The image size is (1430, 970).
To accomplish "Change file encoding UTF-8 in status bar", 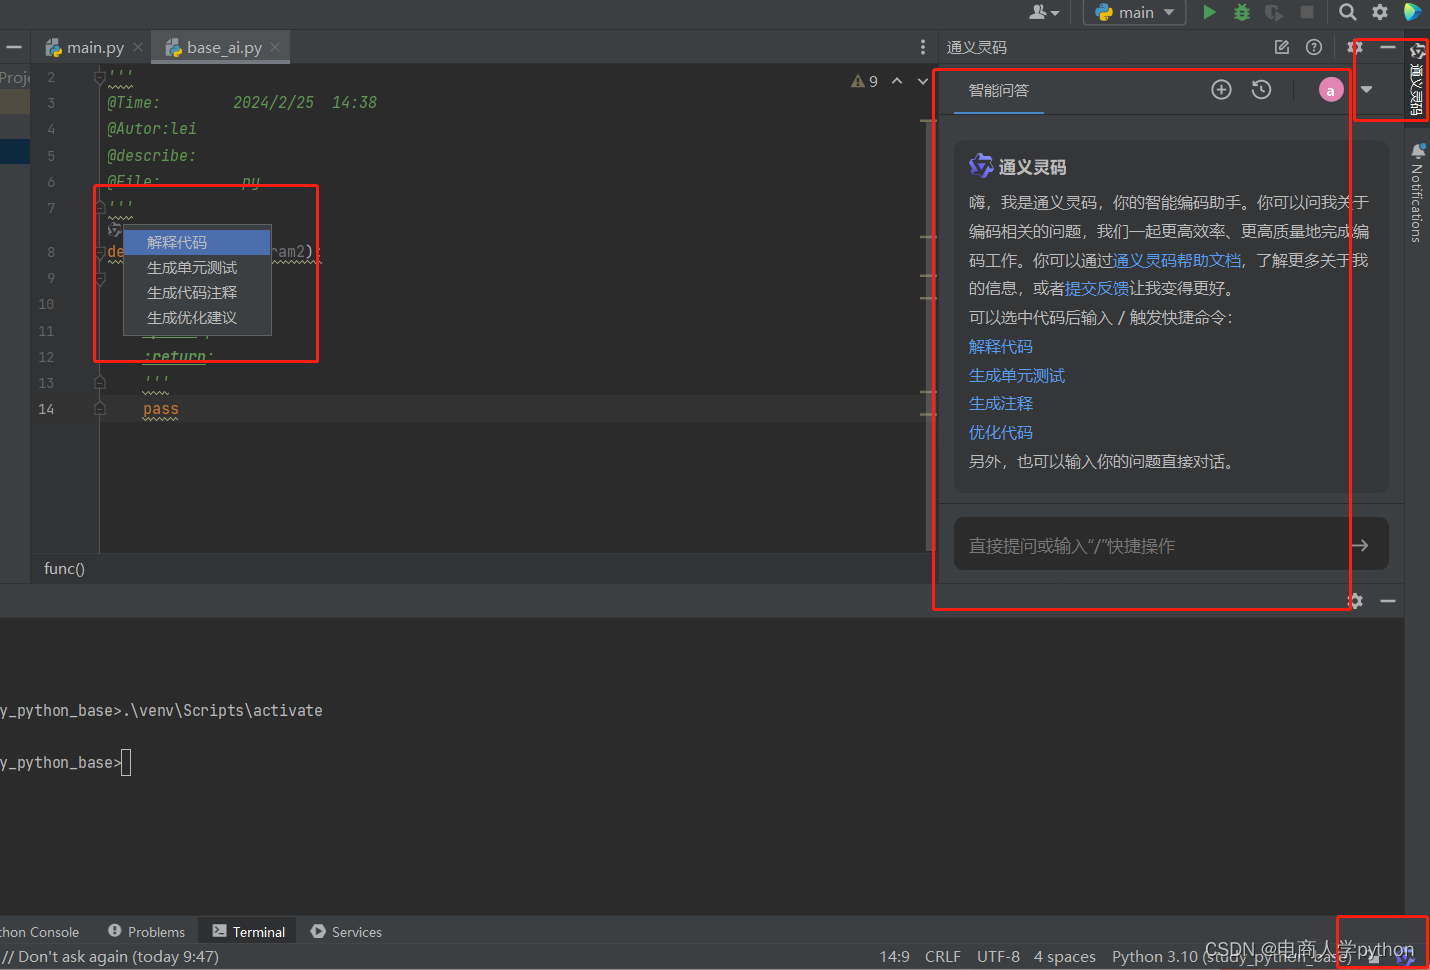I will click(x=998, y=957).
